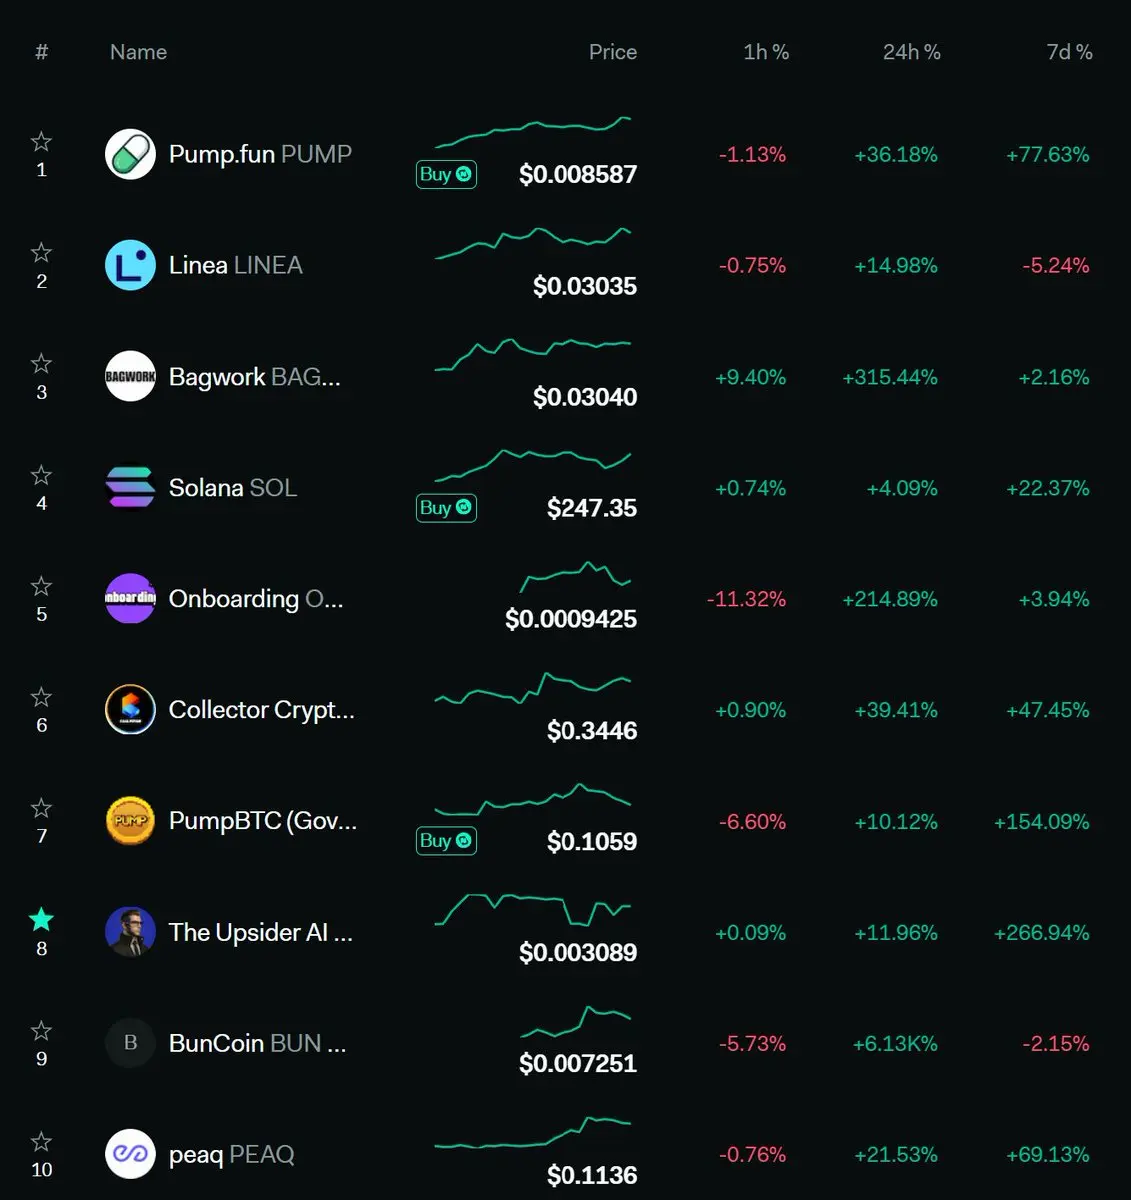Toggle the watchlist star for Solana

pyautogui.click(x=41, y=474)
